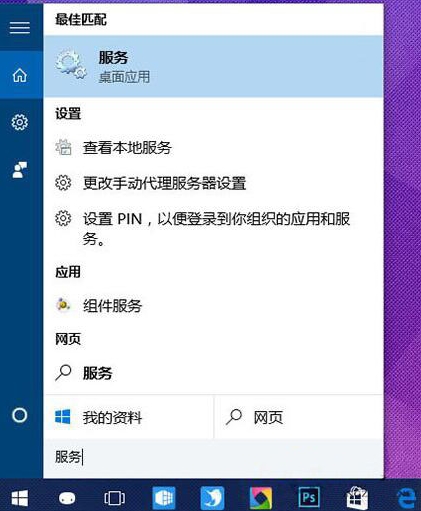
Task: Click the Cortana circle icon in sidebar
Action: (20, 415)
